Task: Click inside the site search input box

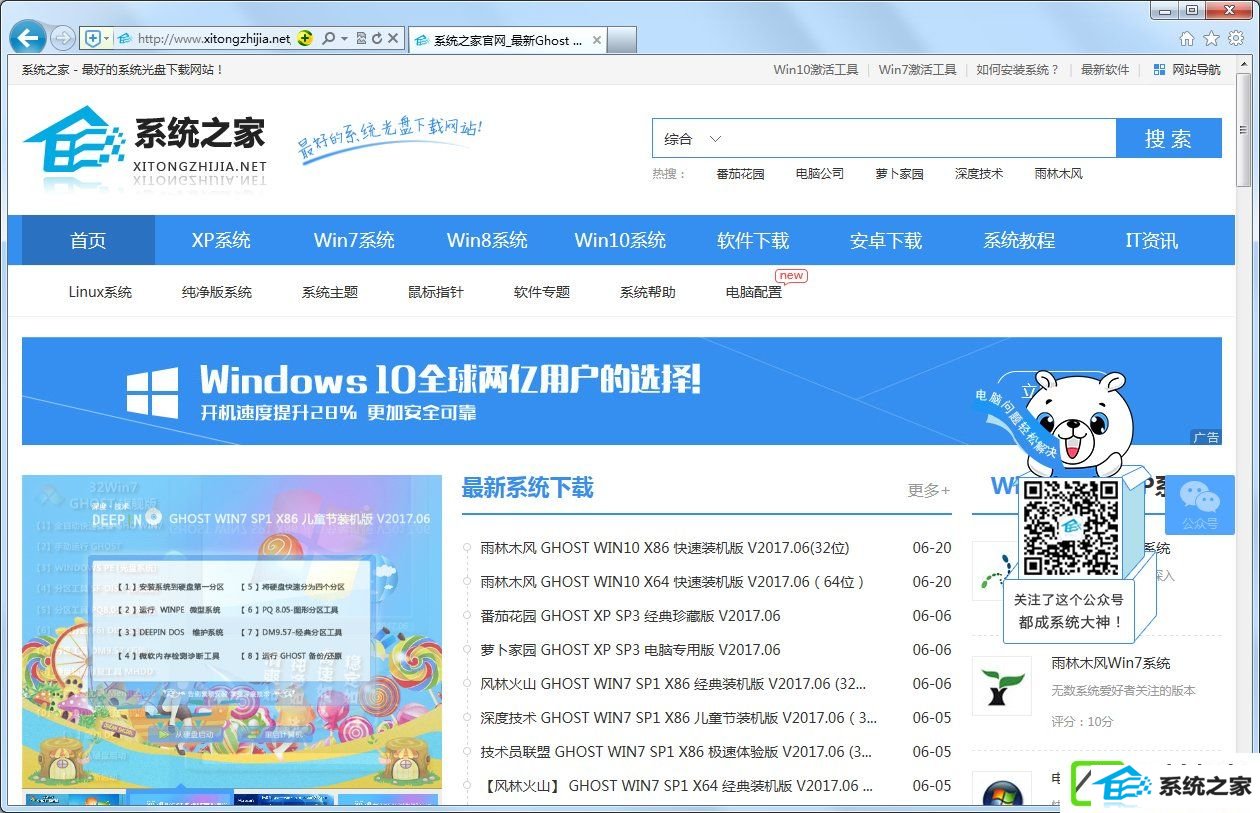Action: pyautogui.click(x=920, y=139)
